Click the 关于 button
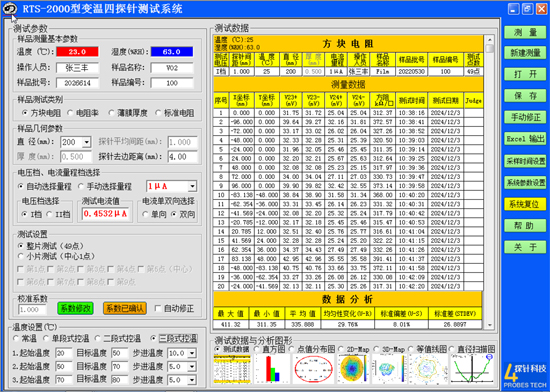The height and width of the screenshot is (392, 550). pos(525,247)
